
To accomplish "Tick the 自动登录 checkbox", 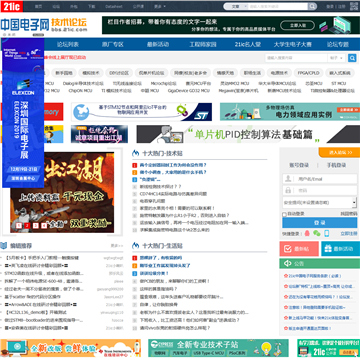I will [284, 214].
